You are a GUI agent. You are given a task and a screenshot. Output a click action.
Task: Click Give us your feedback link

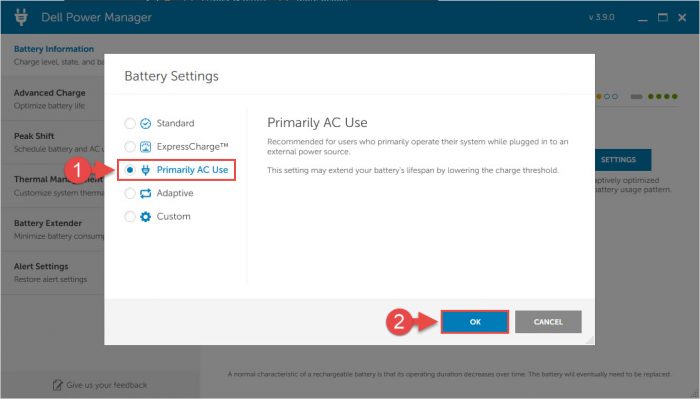tap(106, 385)
